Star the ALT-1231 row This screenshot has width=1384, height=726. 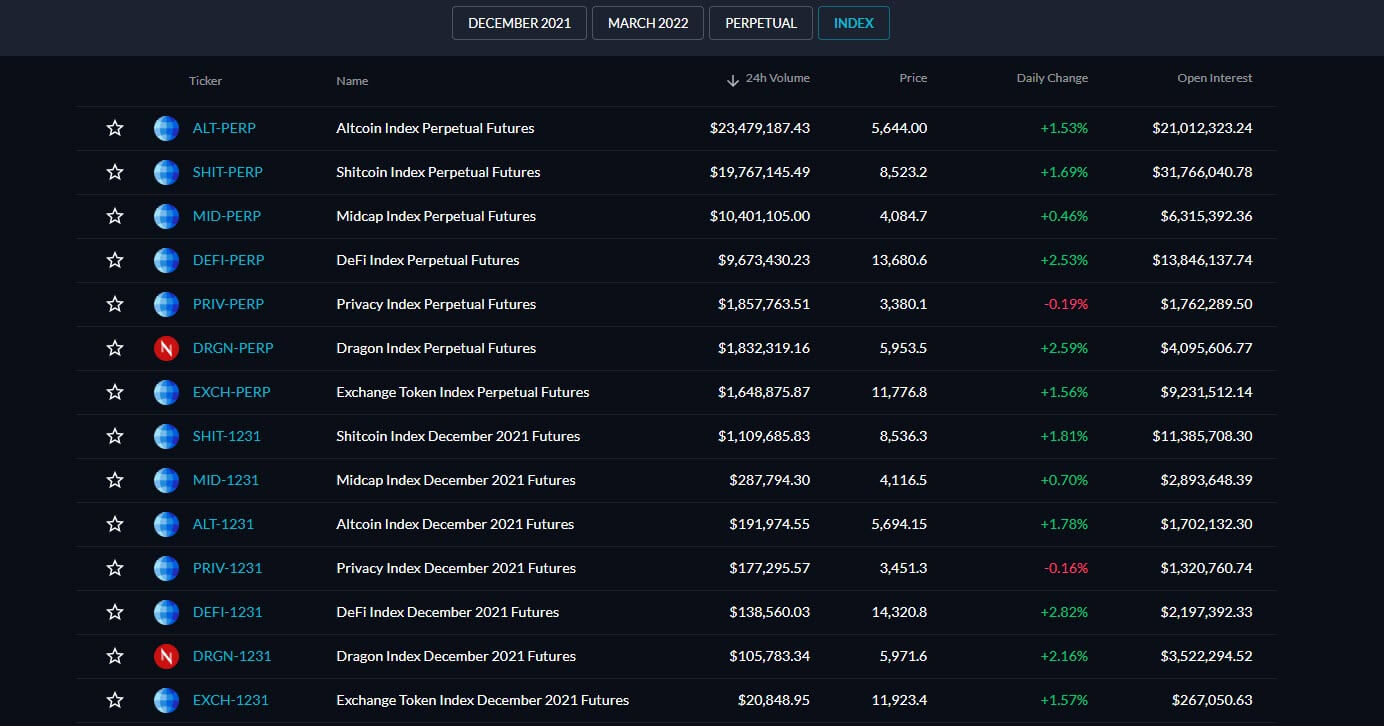pos(115,524)
